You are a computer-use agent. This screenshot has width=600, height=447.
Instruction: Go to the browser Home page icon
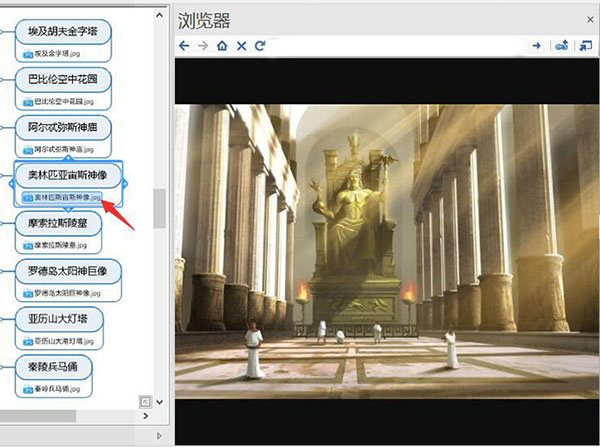click(x=222, y=46)
